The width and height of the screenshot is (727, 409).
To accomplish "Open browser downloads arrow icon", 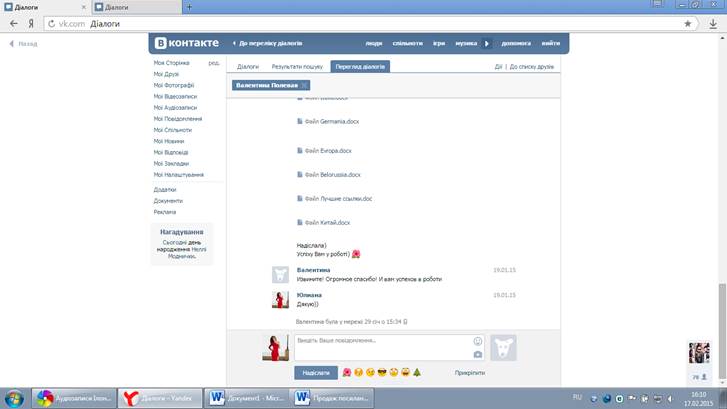I will 713,24.
